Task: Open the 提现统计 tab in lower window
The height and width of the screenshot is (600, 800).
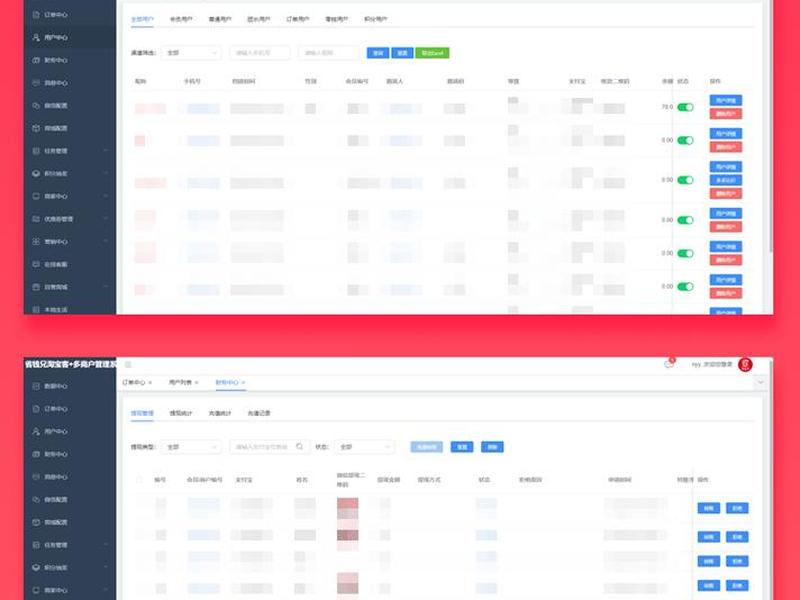Action: coord(181,413)
